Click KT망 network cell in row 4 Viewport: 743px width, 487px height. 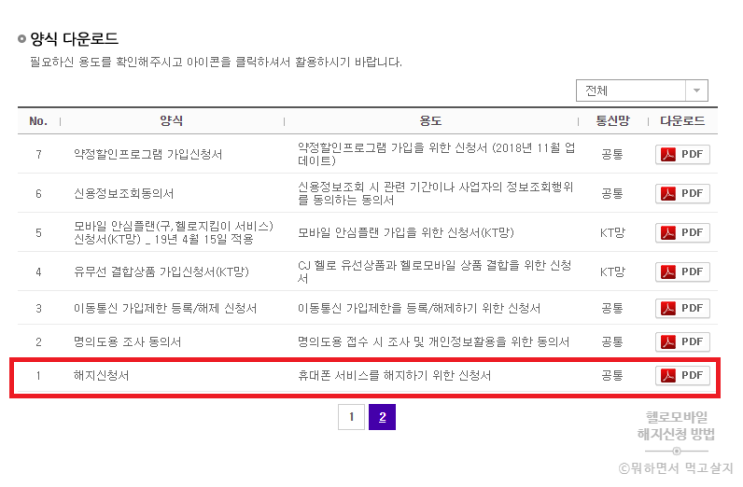[x=612, y=272]
